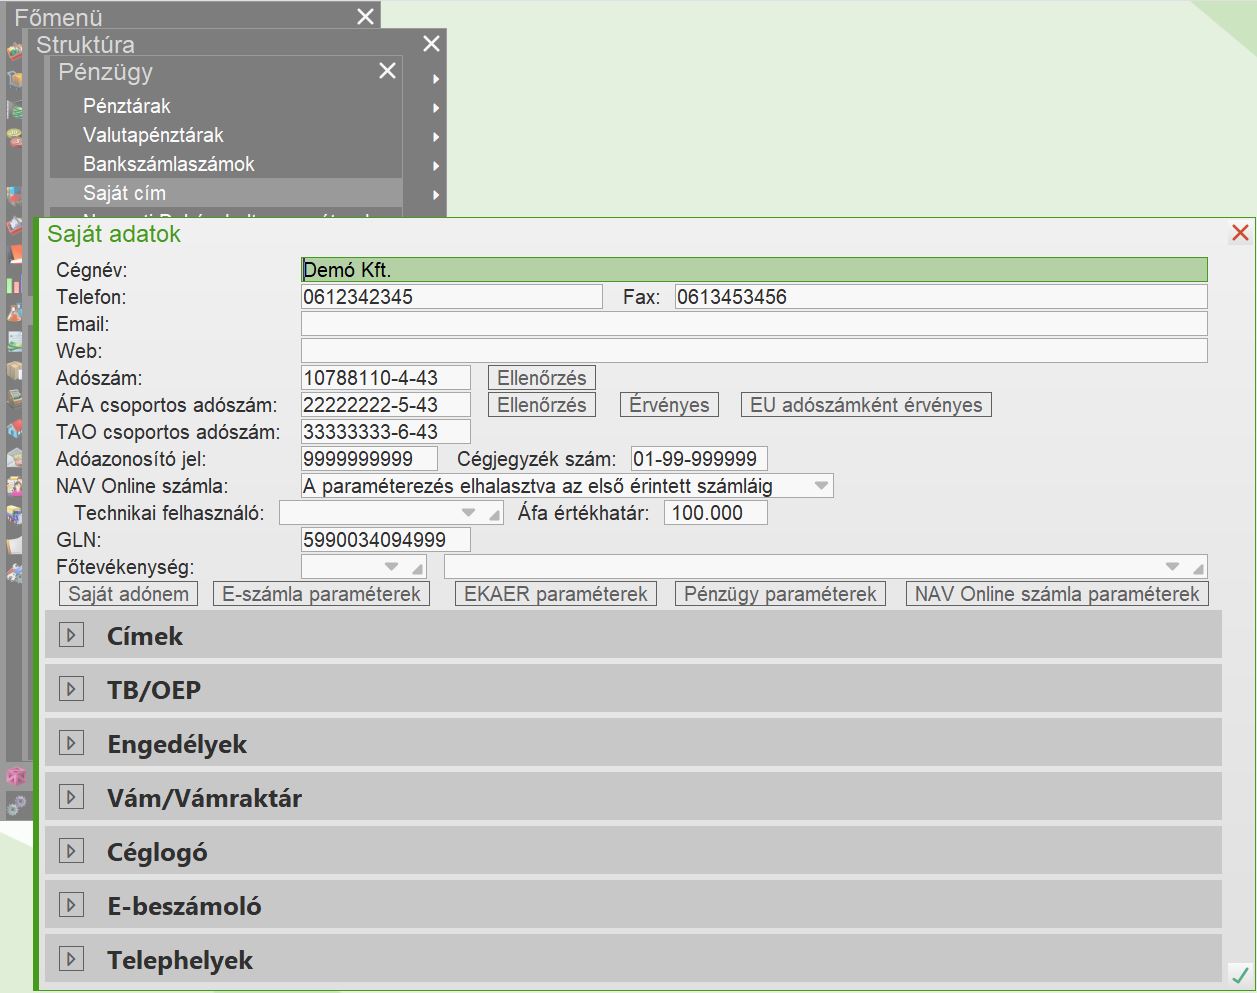Click the Érvényes button
This screenshot has height=993, width=1257.
coord(669,405)
